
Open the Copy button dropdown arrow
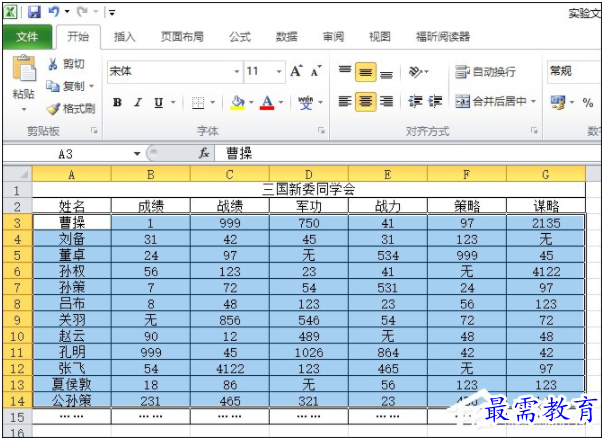point(92,86)
